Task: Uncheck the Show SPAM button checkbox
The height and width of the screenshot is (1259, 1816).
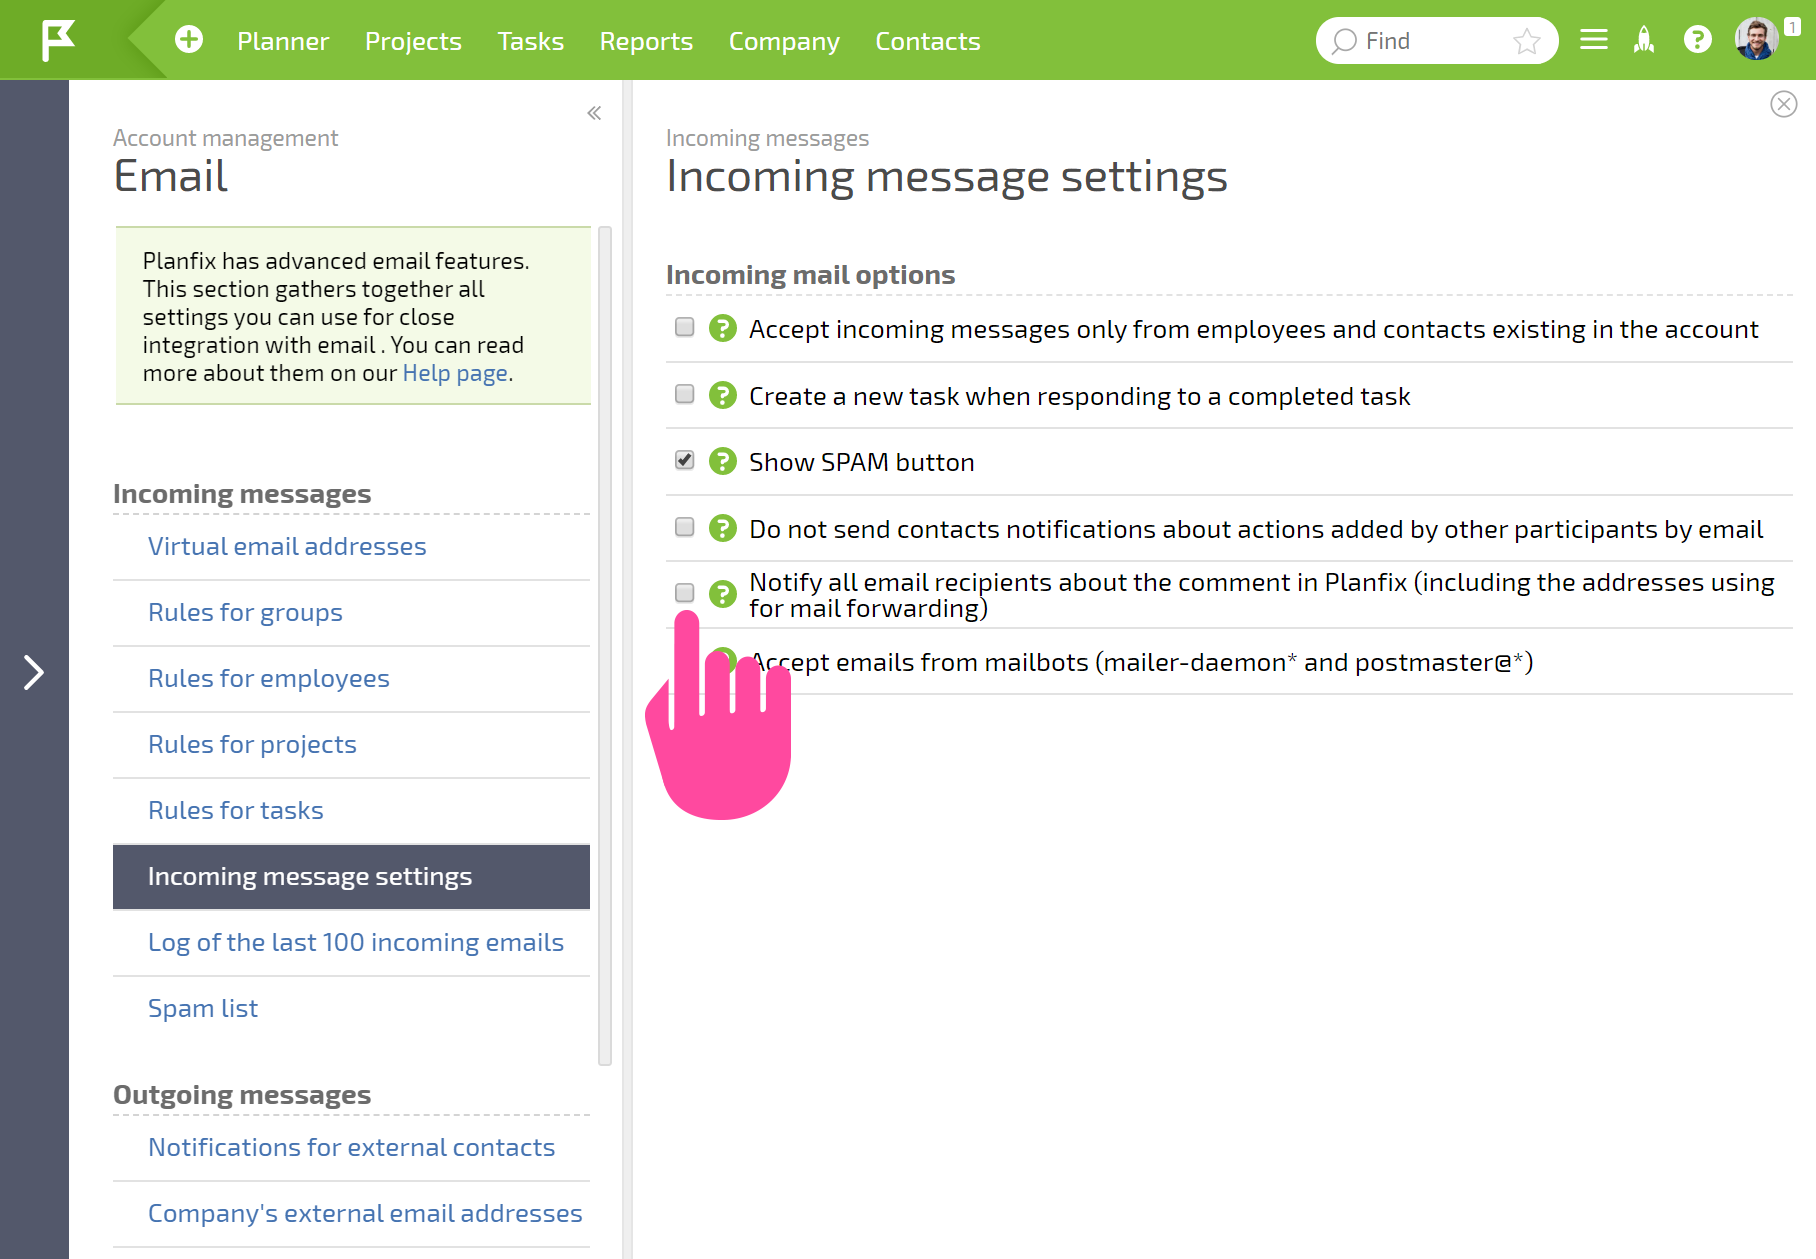Action: click(x=685, y=461)
